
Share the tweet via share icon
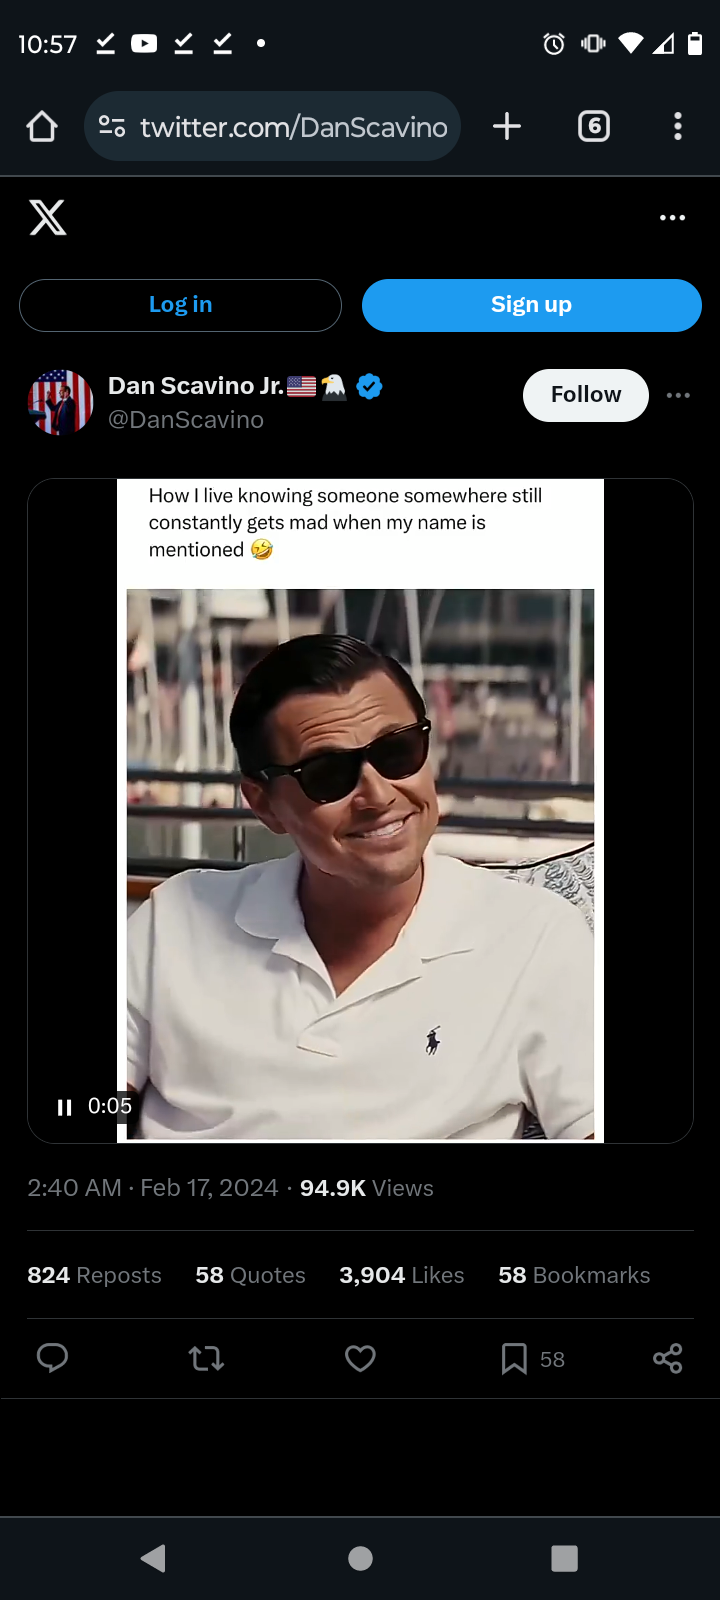point(667,1358)
